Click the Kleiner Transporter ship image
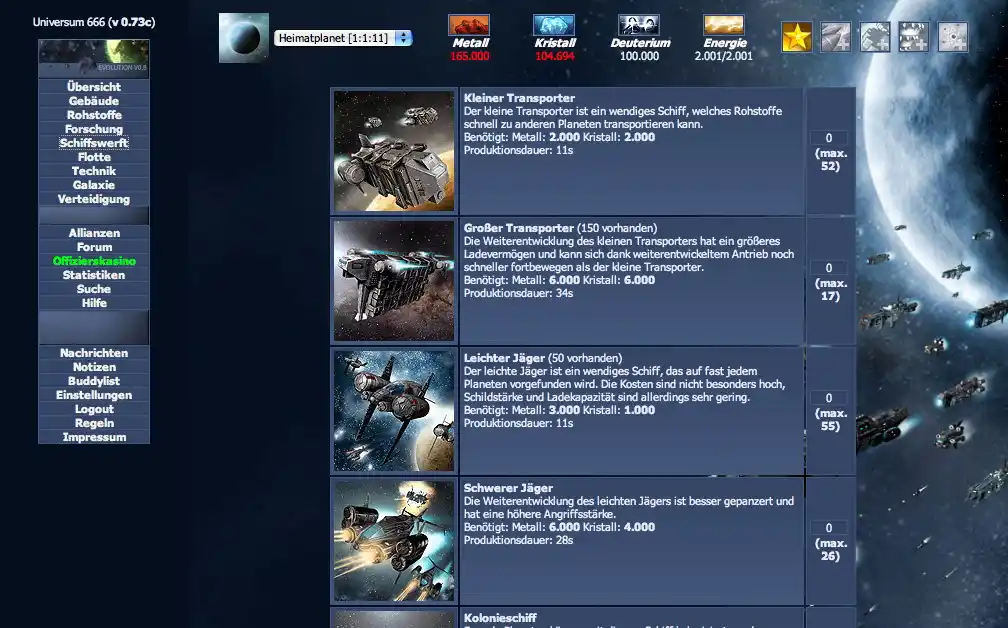Screen dimensions: 1008x628 [x=393, y=150]
